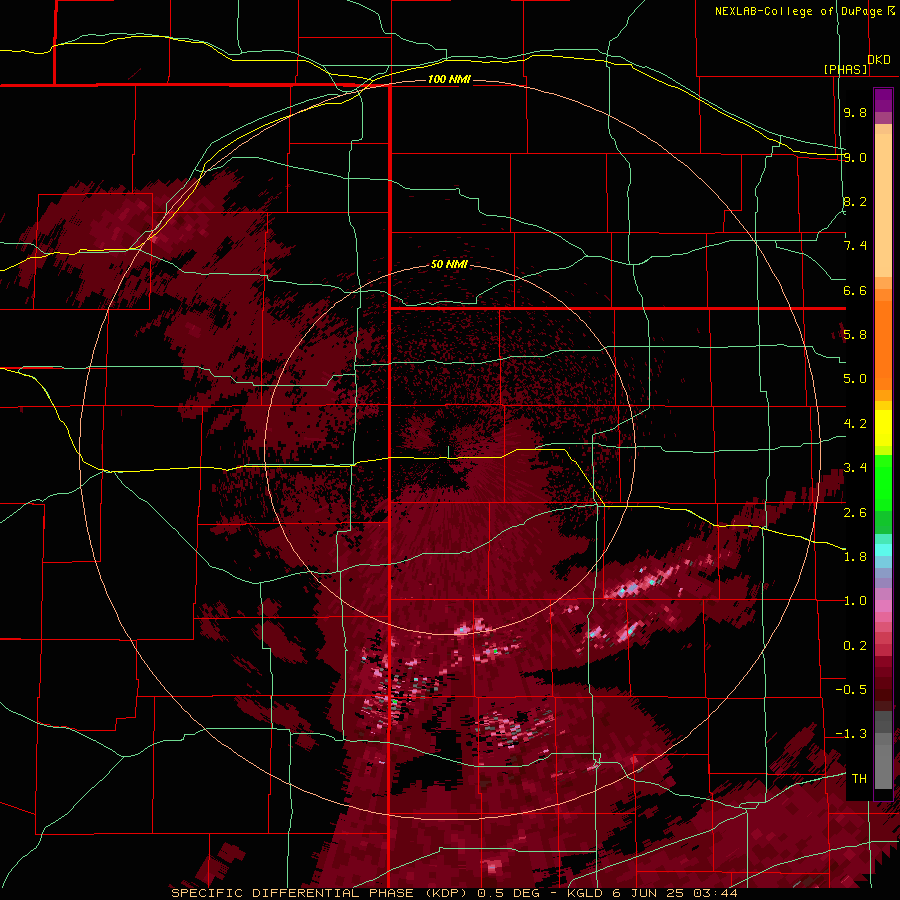Viewport: 900px width, 900px height.
Task: Select the 9.8 colorbar value
Action: coord(855,112)
